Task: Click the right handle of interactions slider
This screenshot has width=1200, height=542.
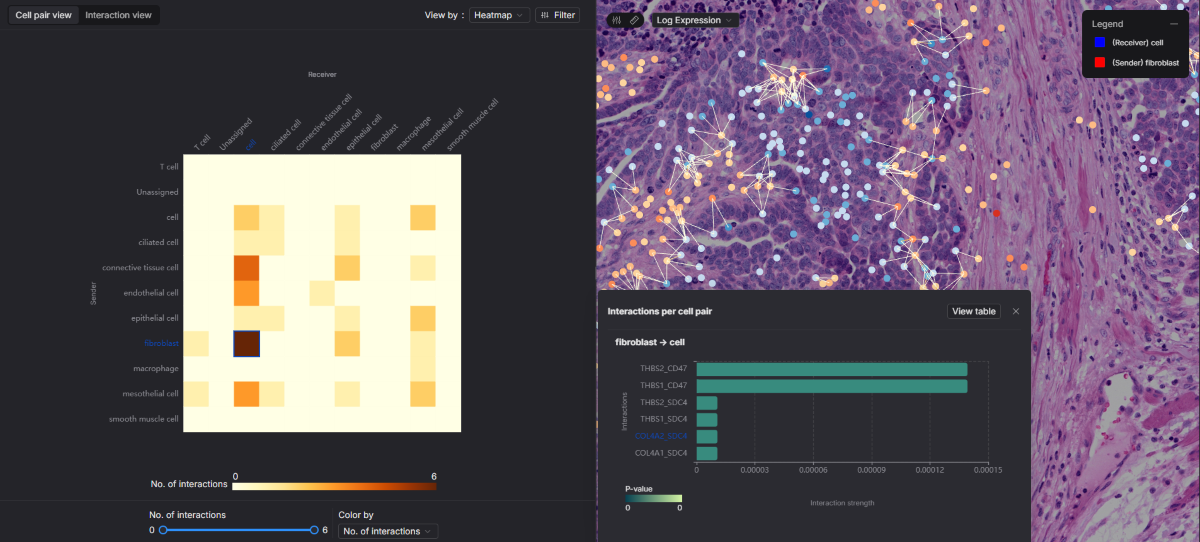Action: (x=314, y=529)
